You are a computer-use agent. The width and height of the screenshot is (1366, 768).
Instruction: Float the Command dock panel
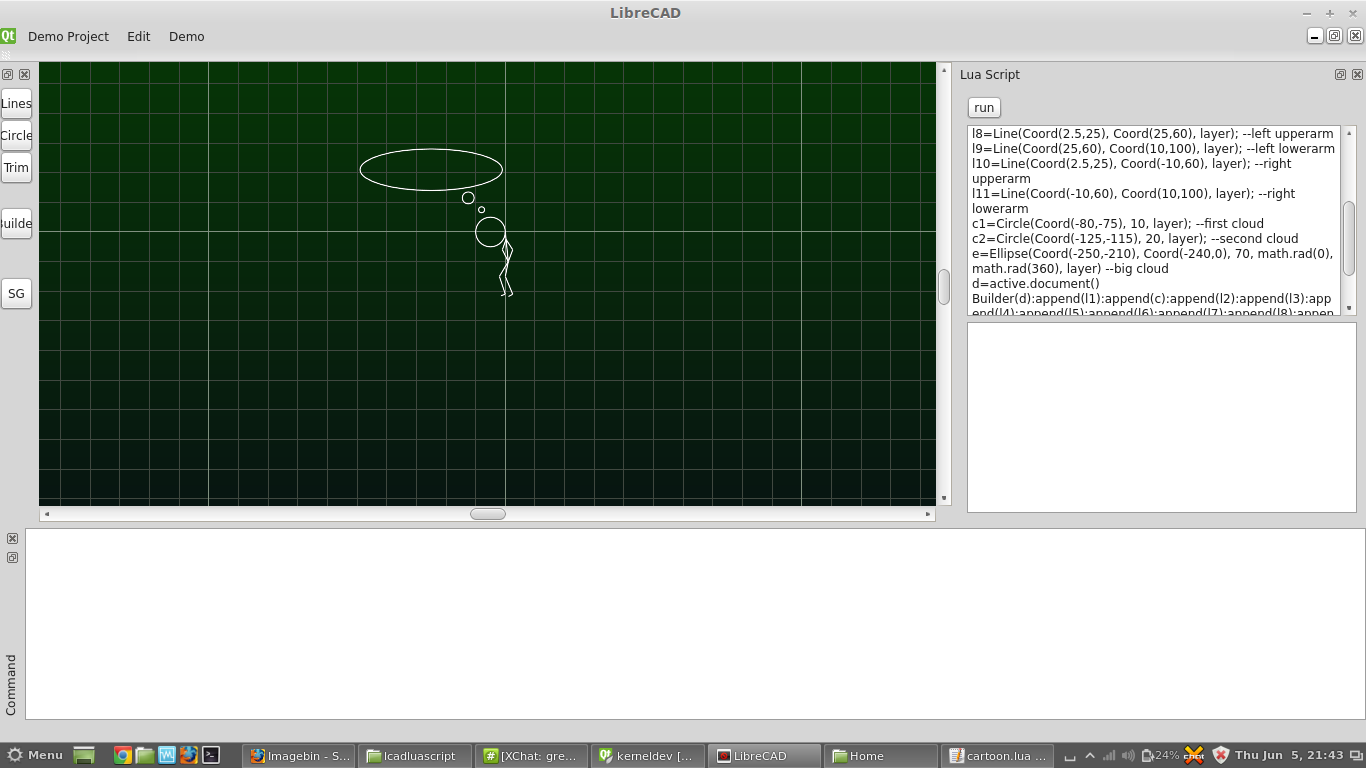[x=12, y=557]
